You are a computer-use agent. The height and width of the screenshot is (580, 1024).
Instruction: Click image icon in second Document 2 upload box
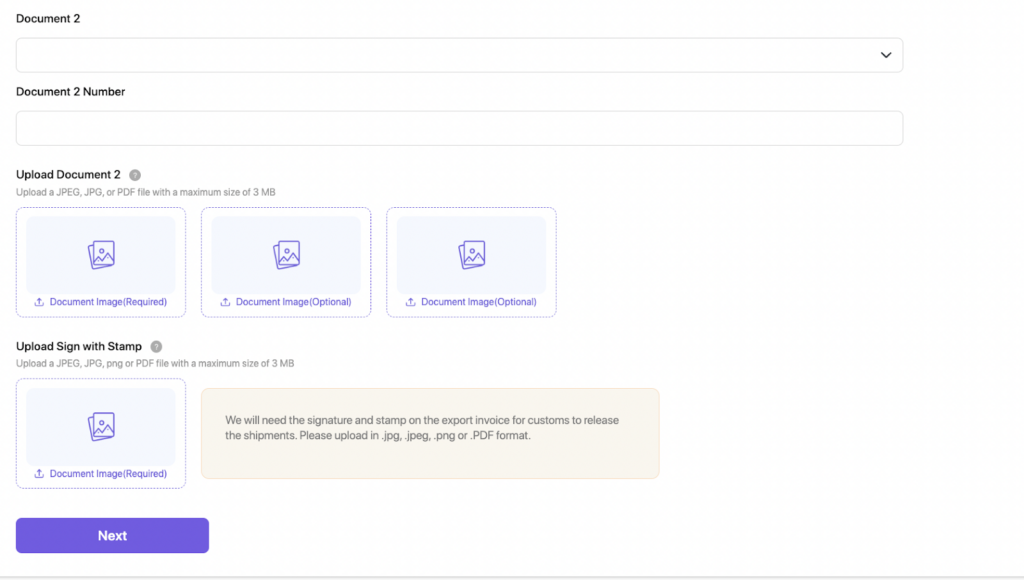coord(286,255)
